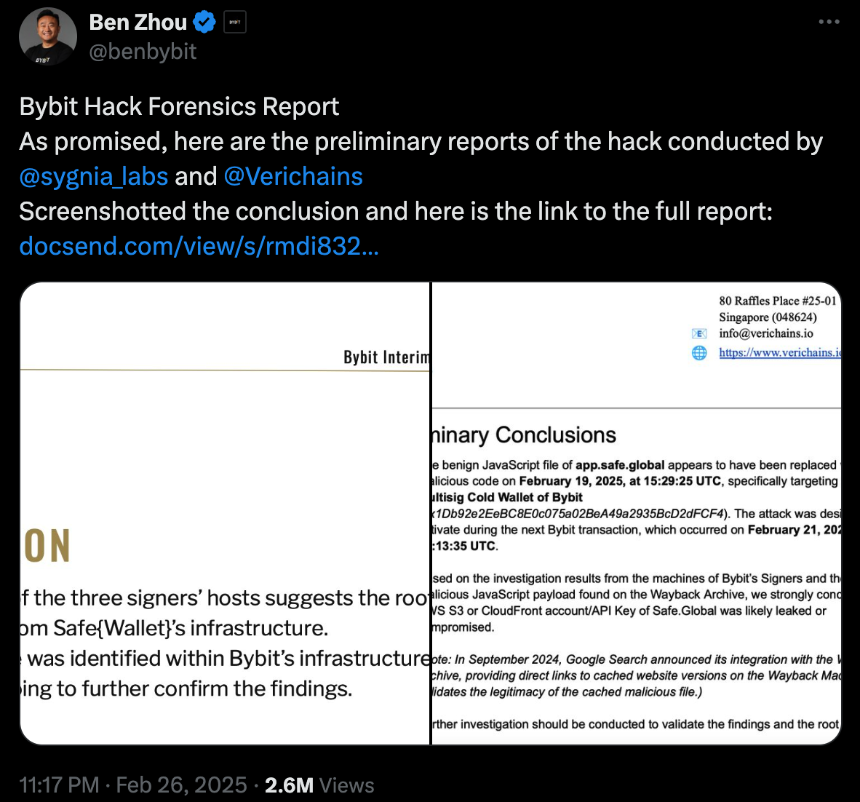Click the blue verified checkmark badge
The width and height of the screenshot is (860, 802).
click(x=204, y=22)
